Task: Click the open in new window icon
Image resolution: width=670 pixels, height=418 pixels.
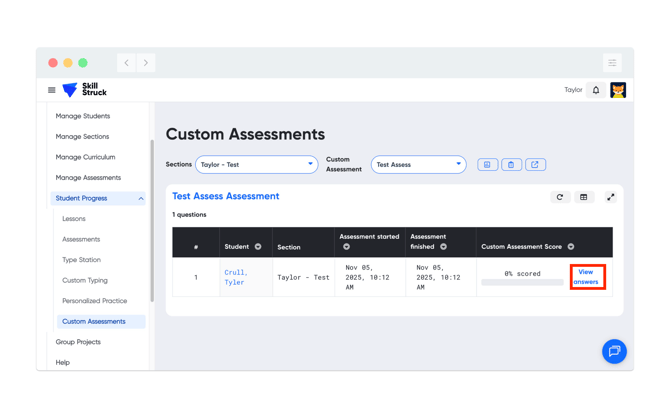Action: (535, 165)
